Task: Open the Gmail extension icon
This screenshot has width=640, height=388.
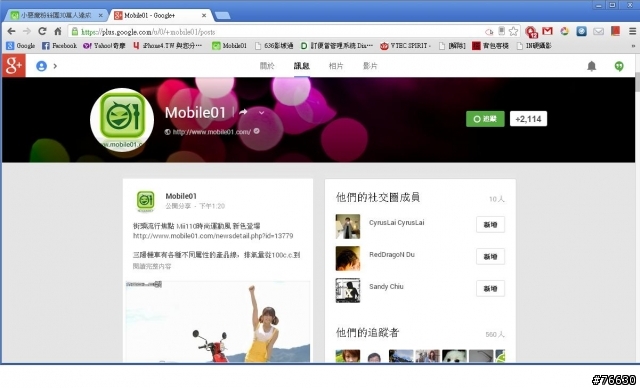Action: (547, 31)
